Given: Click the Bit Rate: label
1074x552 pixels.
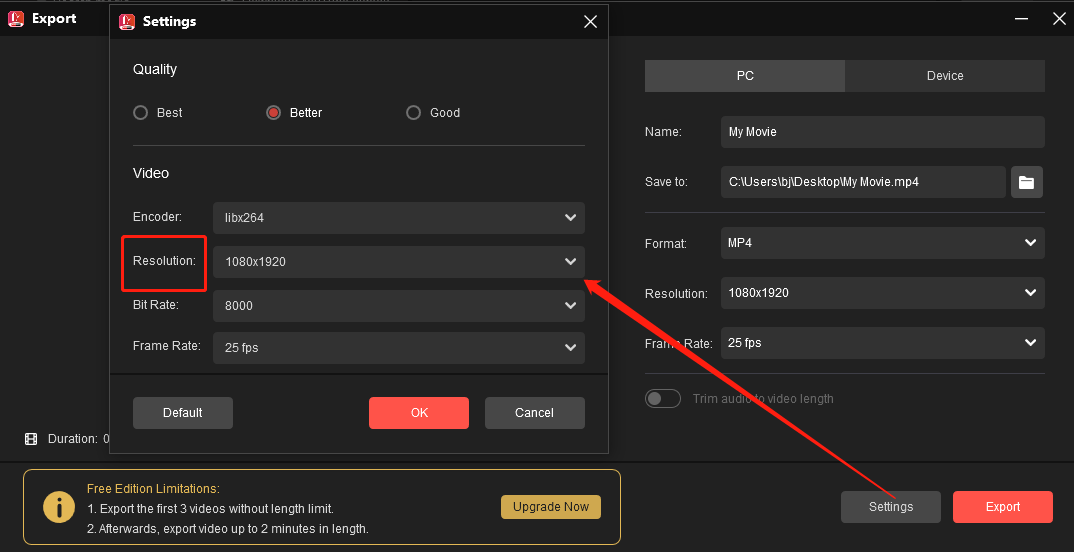Looking at the screenshot, I should (155, 305).
